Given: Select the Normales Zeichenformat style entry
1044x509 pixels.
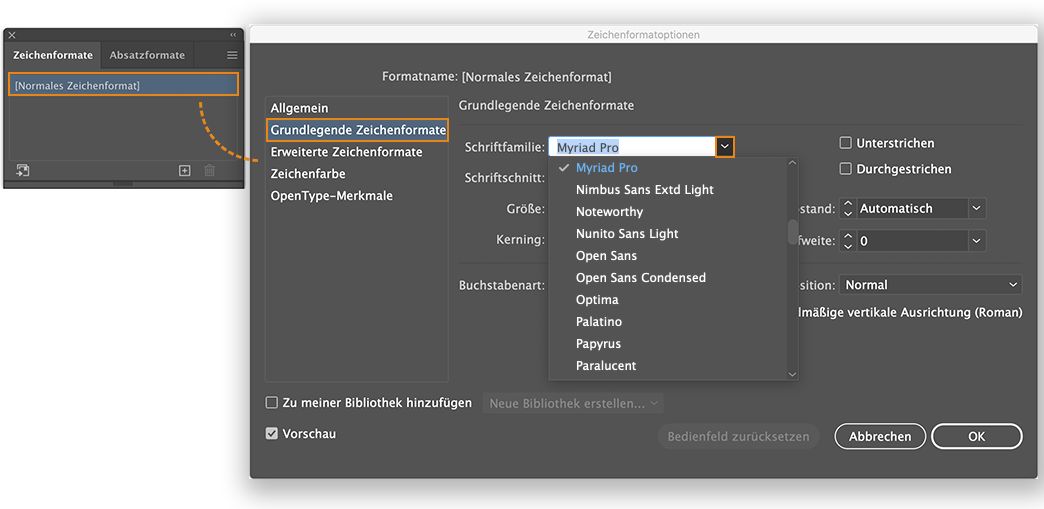Looking at the screenshot, I should (x=124, y=86).
